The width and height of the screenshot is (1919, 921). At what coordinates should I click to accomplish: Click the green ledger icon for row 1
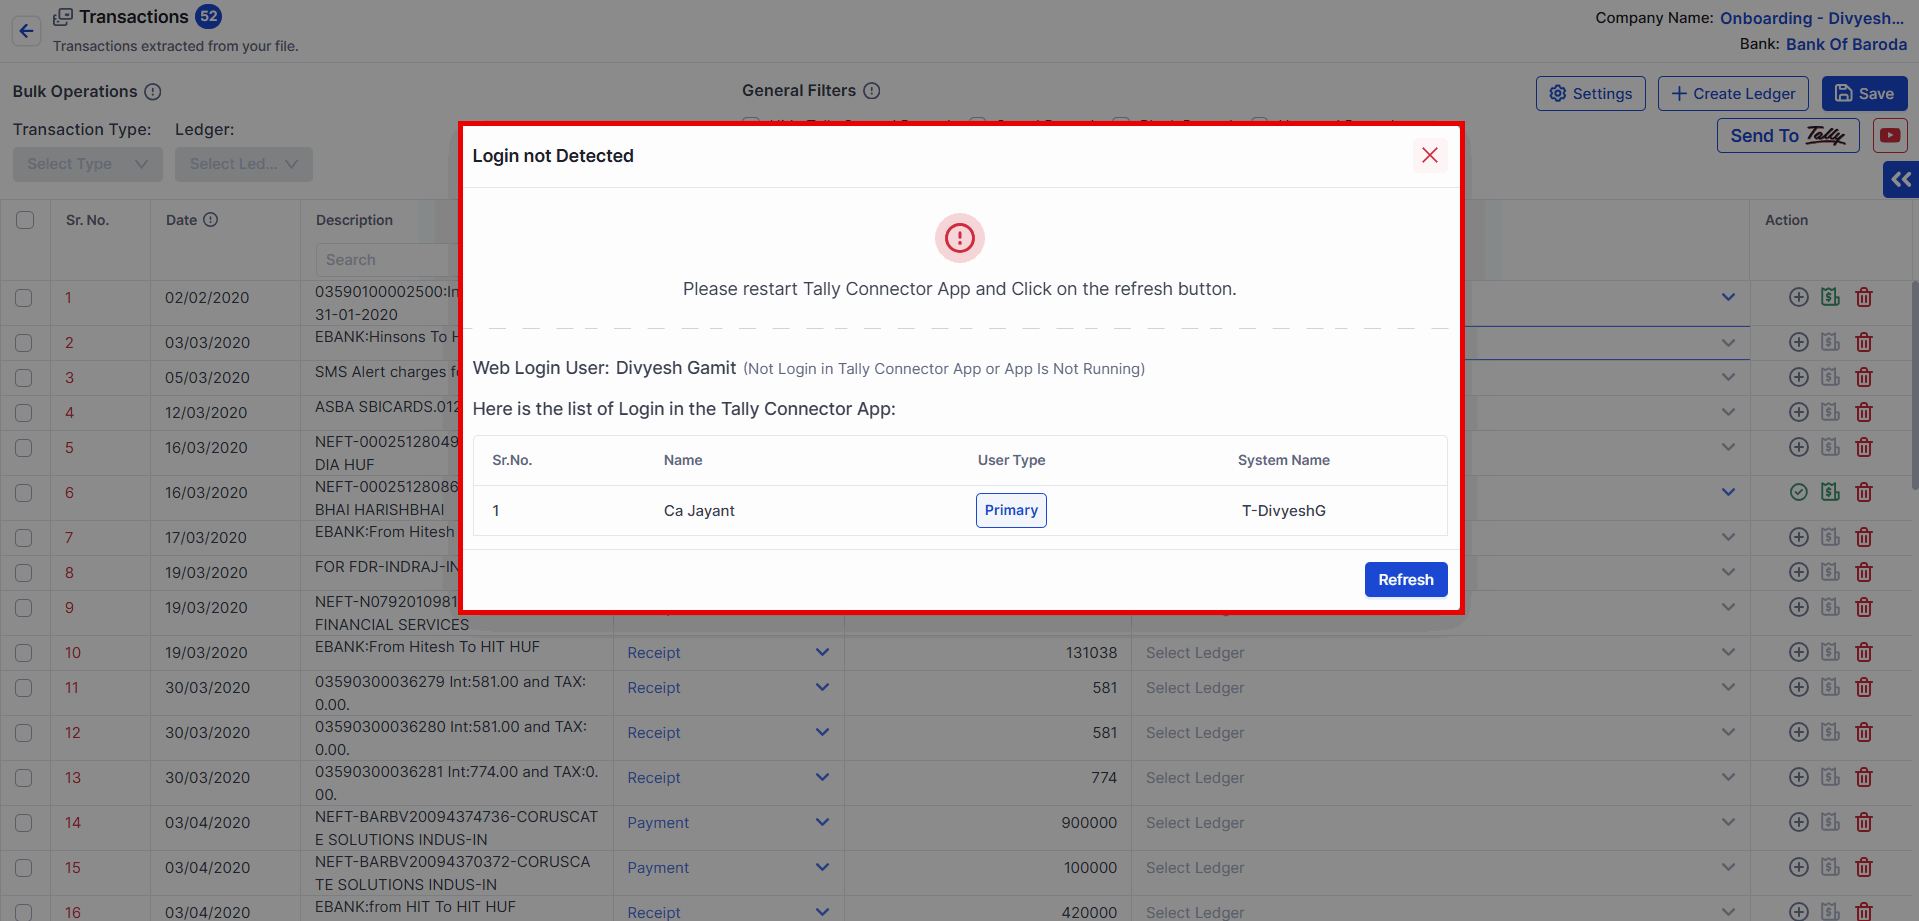tap(1830, 297)
